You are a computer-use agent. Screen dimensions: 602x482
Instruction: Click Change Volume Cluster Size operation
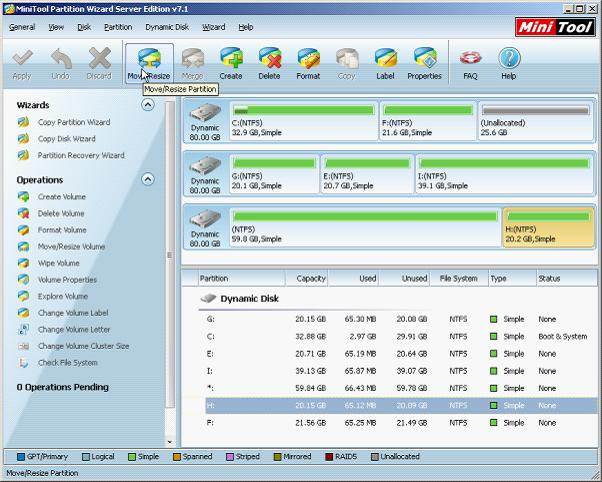83,346
